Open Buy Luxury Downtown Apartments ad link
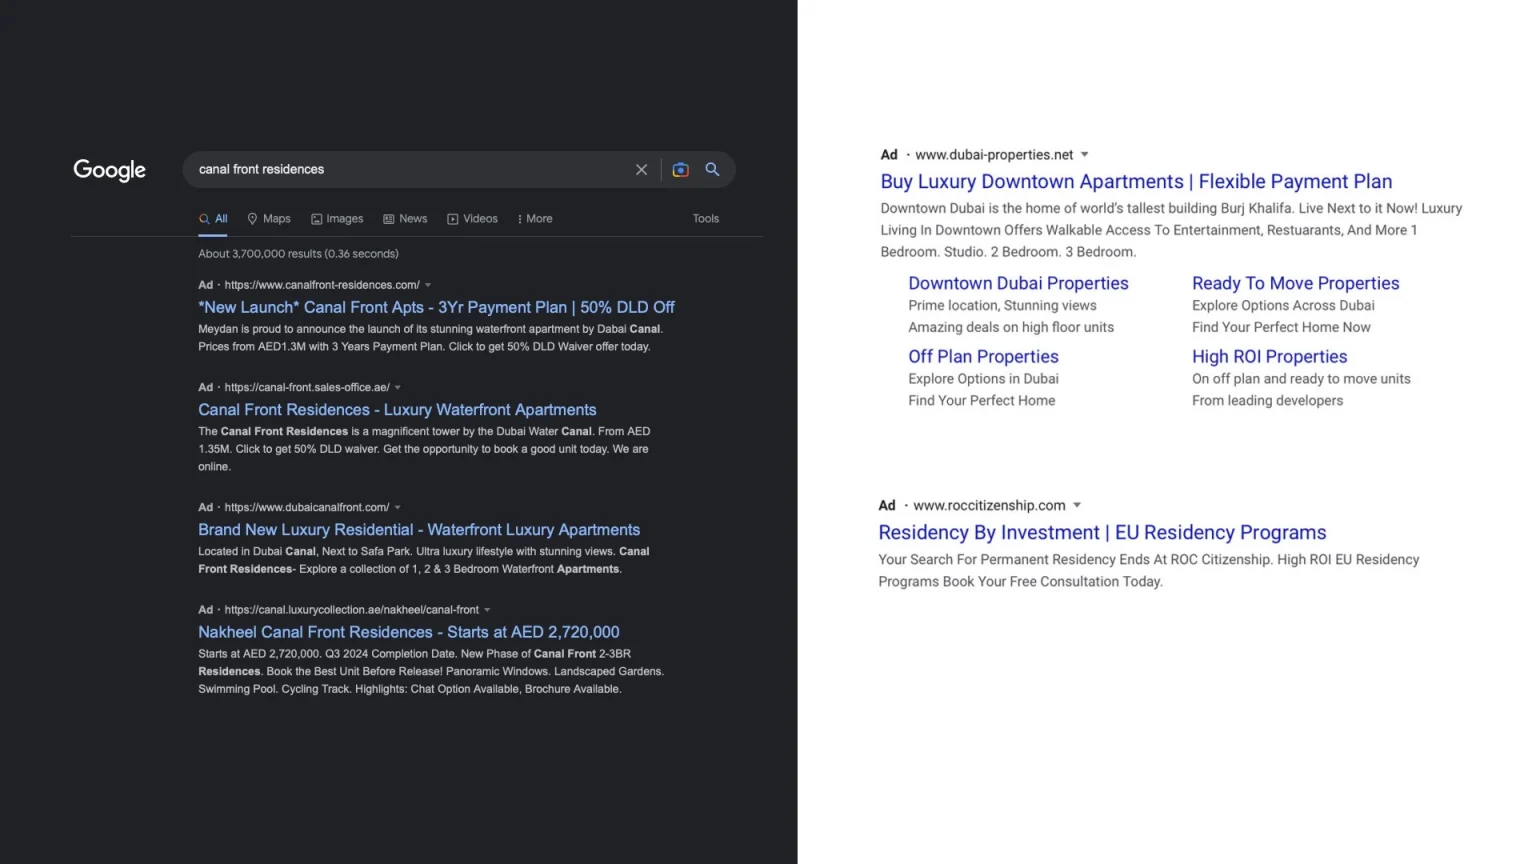This screenshot has height=864, width=1536. [1136, 182]
